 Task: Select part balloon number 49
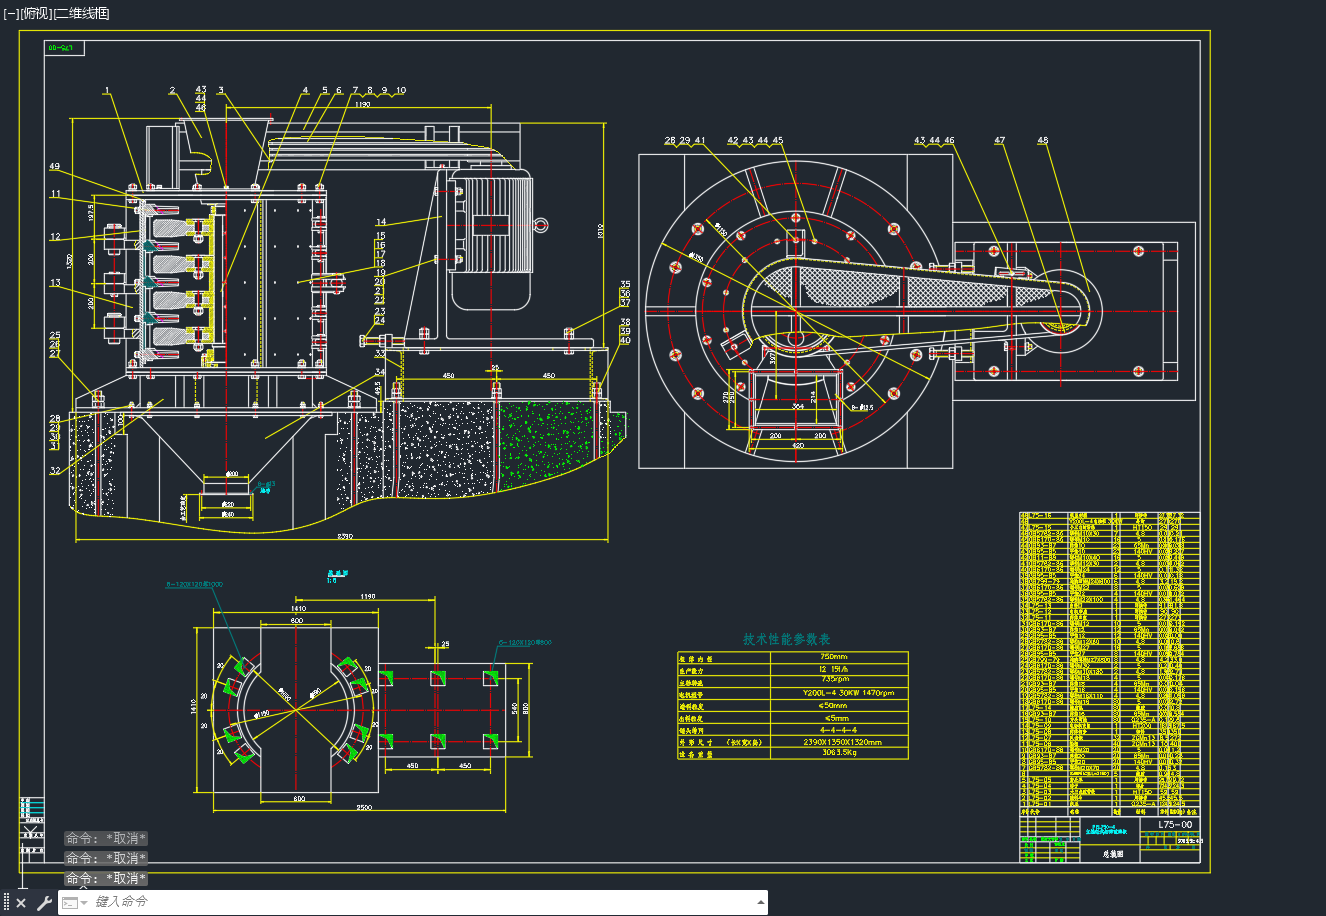(54, 167)
